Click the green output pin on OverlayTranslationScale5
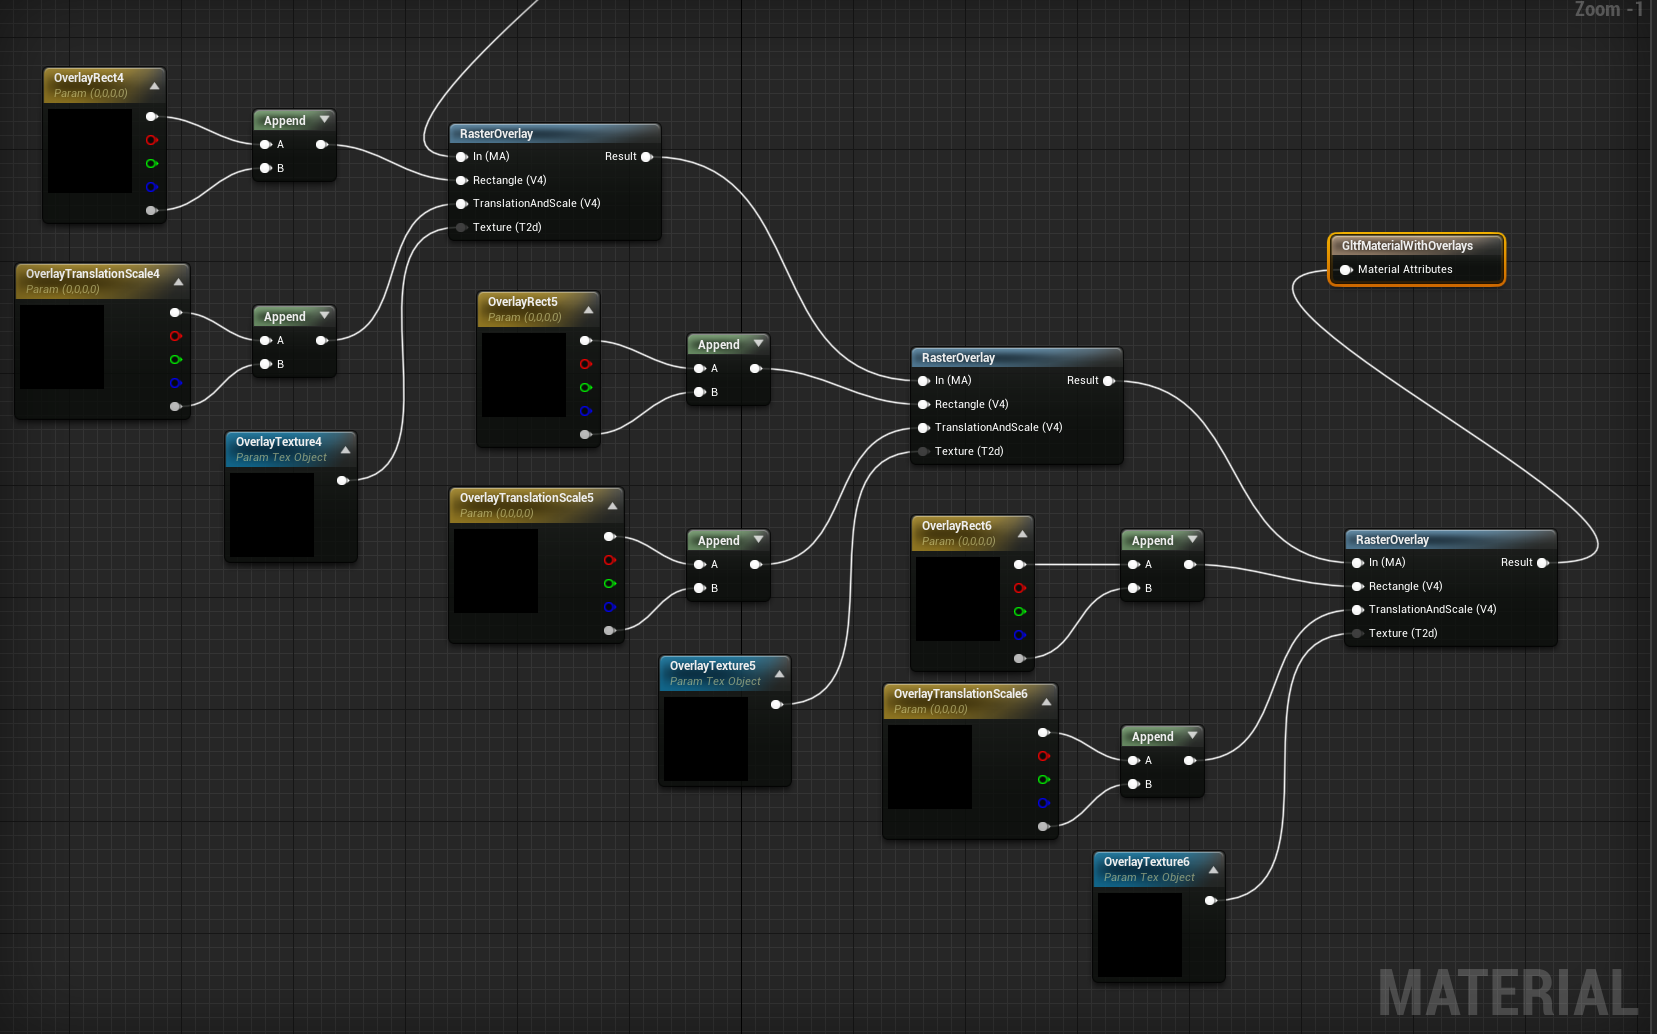 [x=610, y=583]
